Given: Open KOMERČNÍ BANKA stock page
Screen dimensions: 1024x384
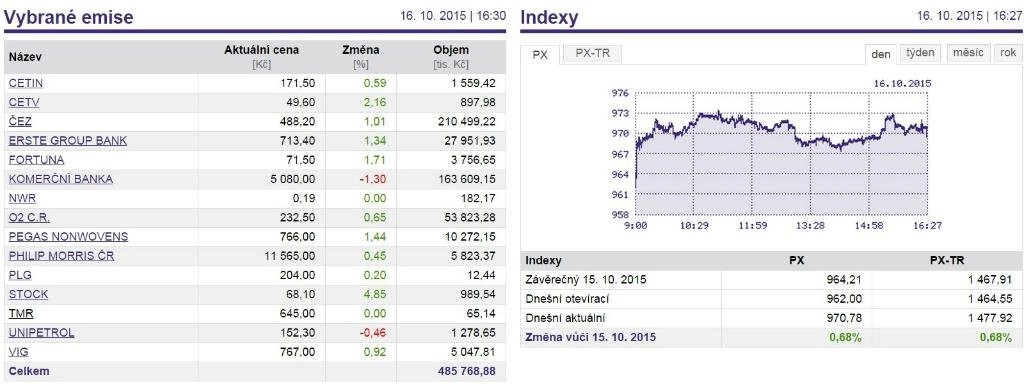Looking at the screenshot, I should pos(61,179).
